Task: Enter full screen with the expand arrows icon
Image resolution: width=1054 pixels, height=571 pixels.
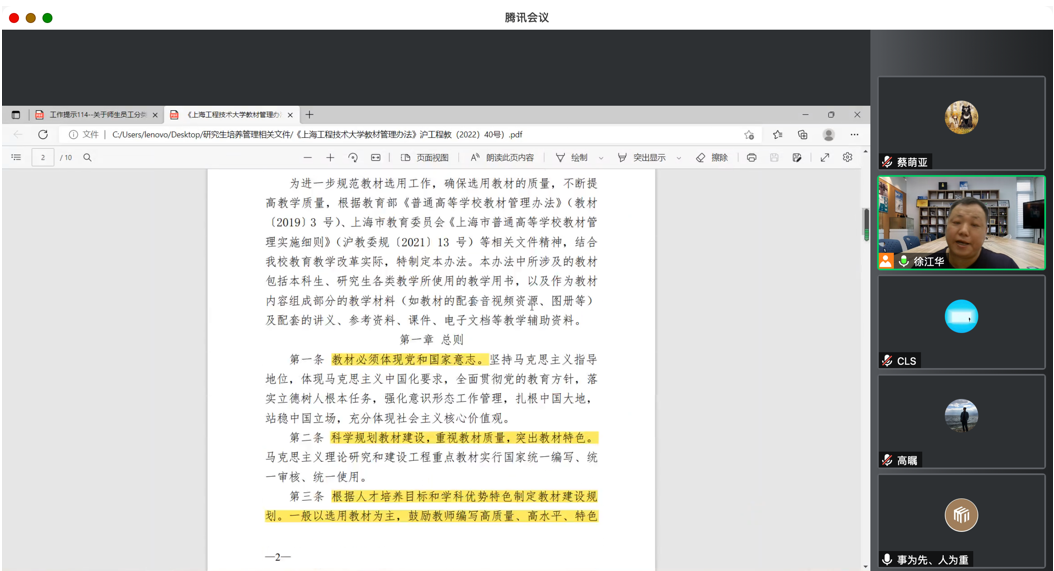Action: click(825, 158)
